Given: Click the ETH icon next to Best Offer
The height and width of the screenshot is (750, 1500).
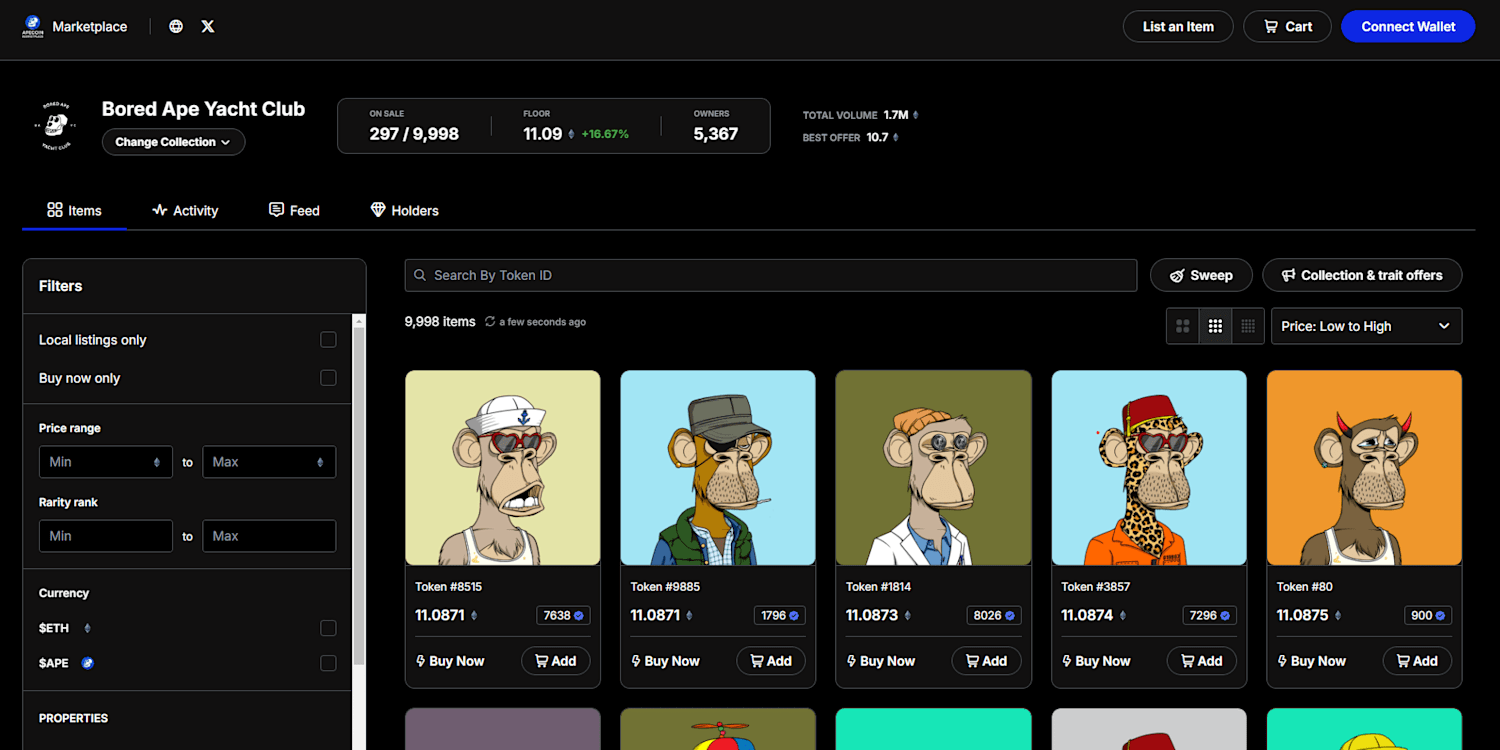Looking at the screenshot, I should click(x=895, y=138).
